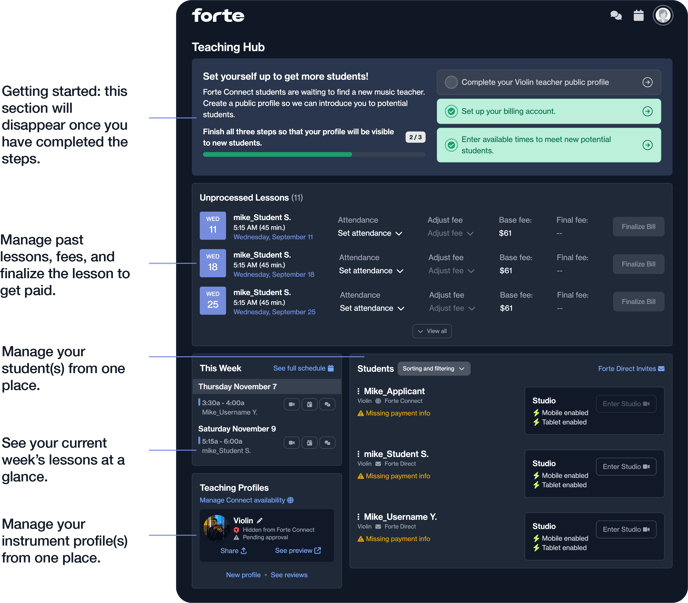Click Enter Studio for mike_Student S.
The width and height of the screenshot is (688, 603).
click(x=626, y=467)
